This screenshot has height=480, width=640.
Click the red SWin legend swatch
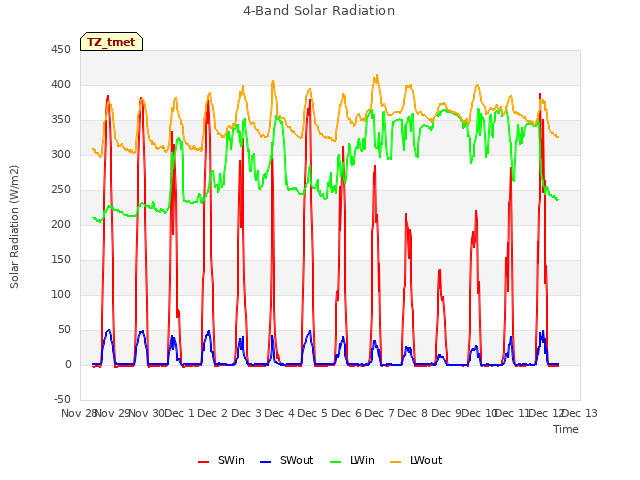pyautogui.click(x=203, y=462)
